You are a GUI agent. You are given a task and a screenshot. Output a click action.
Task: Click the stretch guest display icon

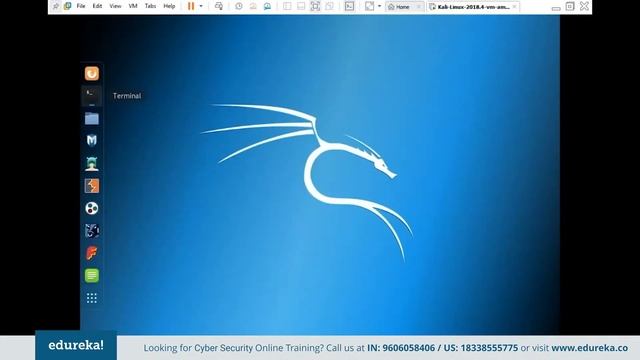coord(369,6)
